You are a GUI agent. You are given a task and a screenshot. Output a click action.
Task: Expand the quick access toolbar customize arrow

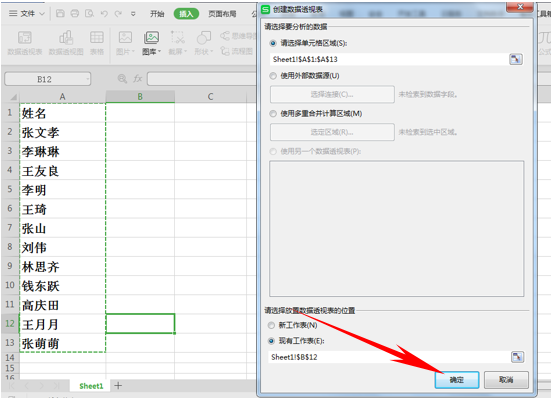tap(133, 14)
